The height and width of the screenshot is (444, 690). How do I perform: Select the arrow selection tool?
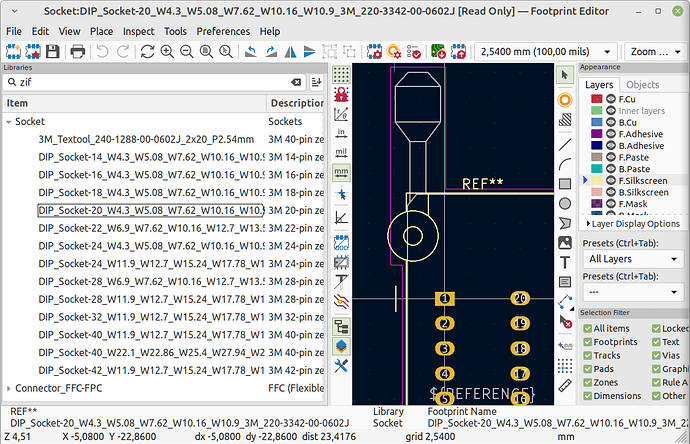point(565,75)
